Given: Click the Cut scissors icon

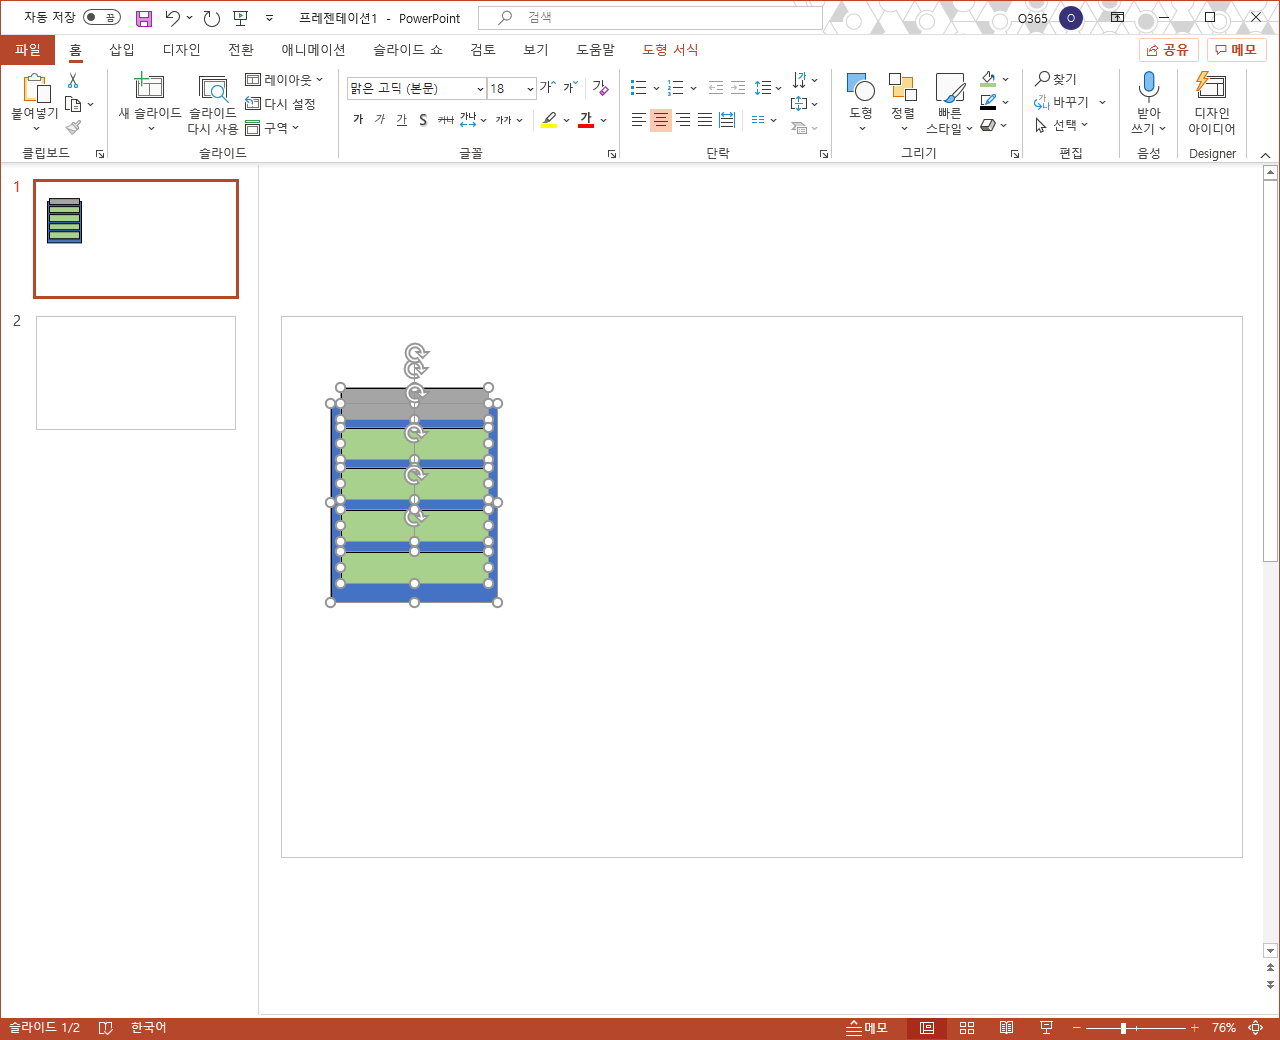Looking at the screenshot, I should click(73, 81).
